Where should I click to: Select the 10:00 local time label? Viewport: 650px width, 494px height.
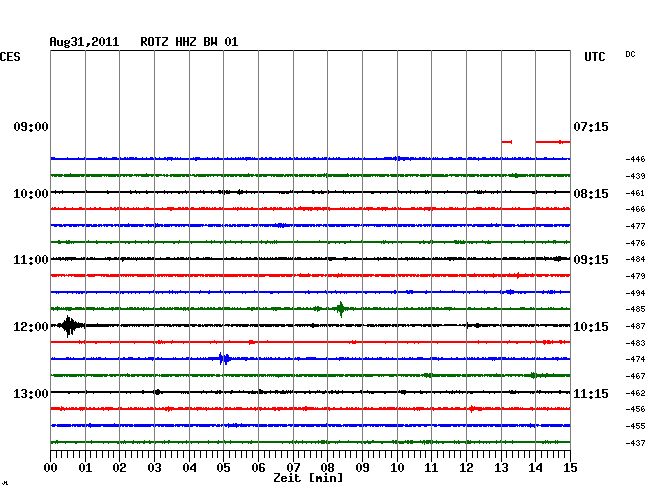click(x=31, y=194)
